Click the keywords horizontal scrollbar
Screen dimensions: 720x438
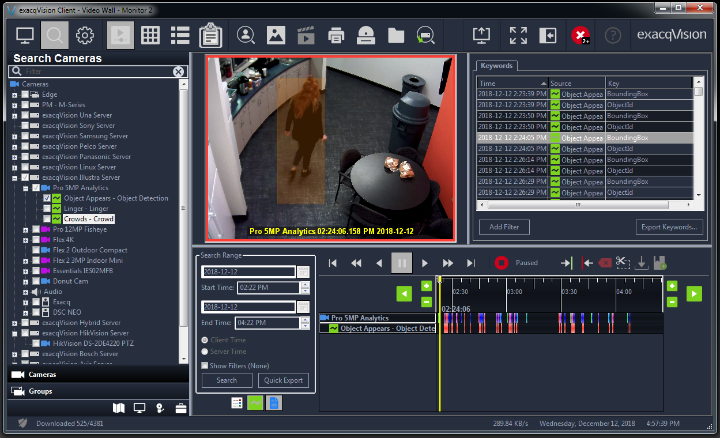point(578,205)
